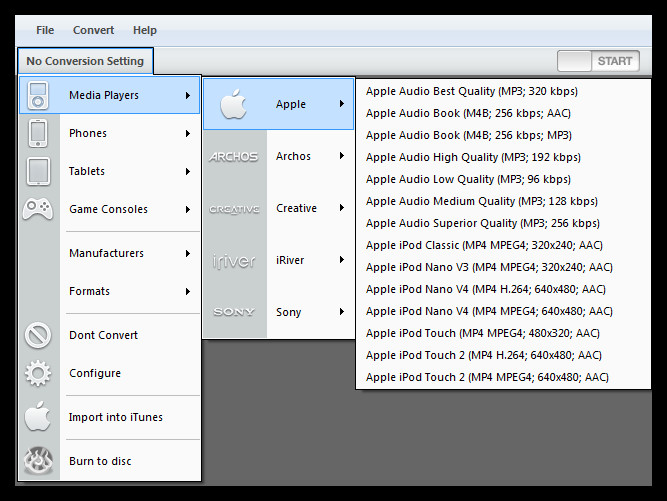Screen dimensions: 667x501
Task: Click the phone icon beside Phones
Action: click(38, 133)
